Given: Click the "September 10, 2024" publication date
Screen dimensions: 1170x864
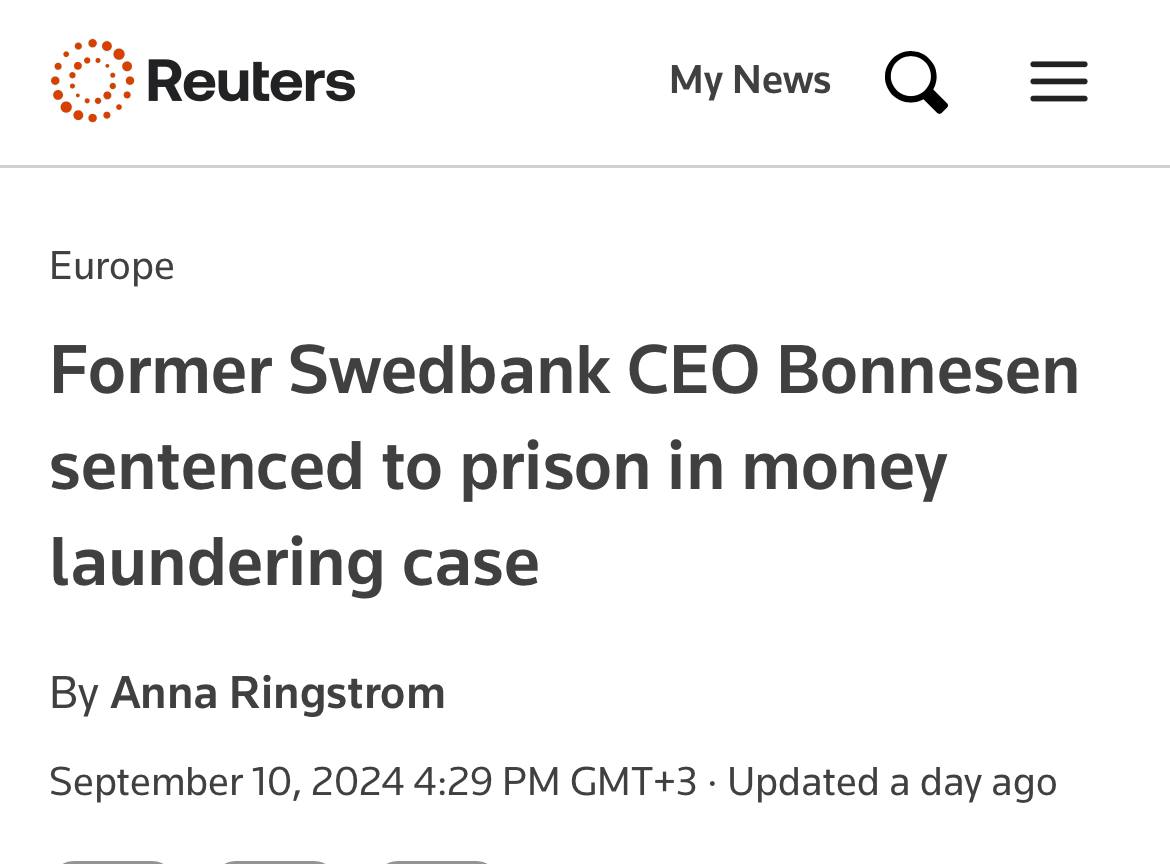Looking at the screenshot, I should point(226,782).
